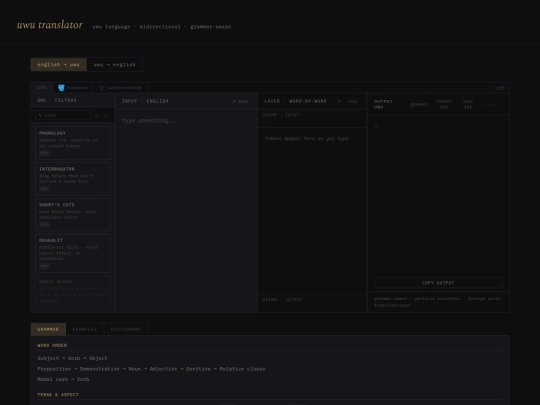Click the first small icon beside filter search

[x=97, y=115]
